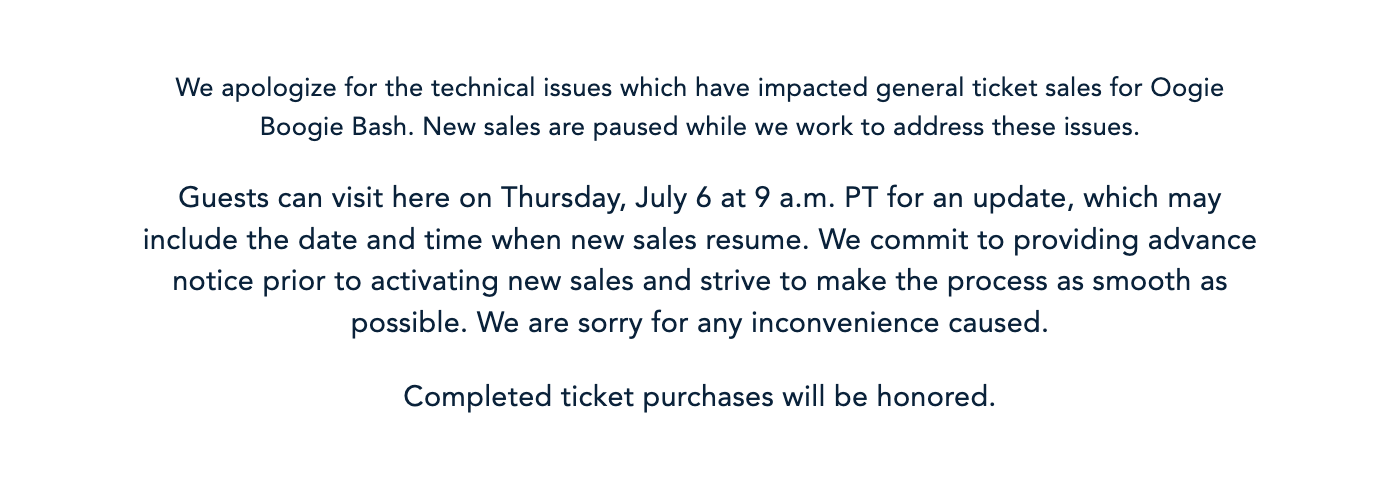Image resolution: width=1390 pixels, height=502 pixels.
Task: Click the word "possible" starting the fourth line
Action: (x=409, y=324)
